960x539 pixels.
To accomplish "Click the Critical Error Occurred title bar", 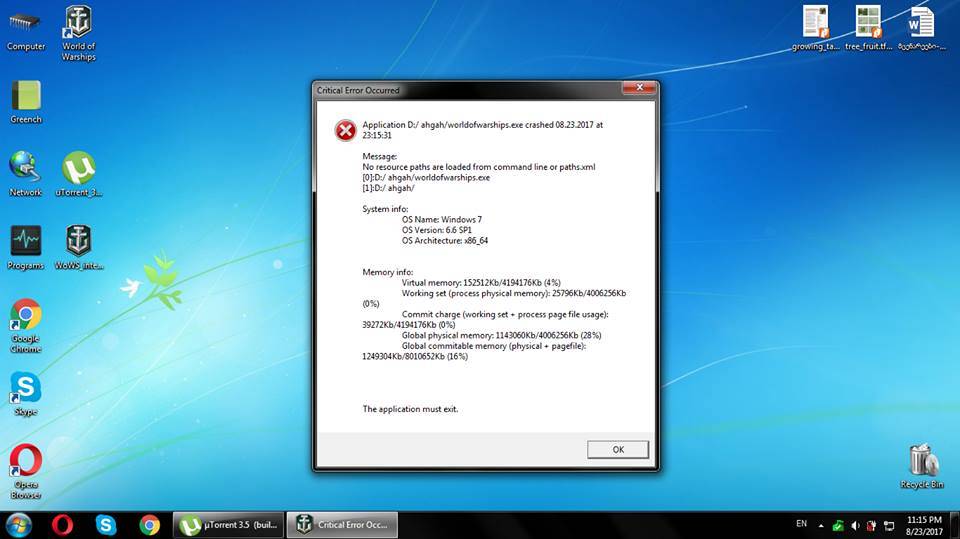I will click(468, 89).
